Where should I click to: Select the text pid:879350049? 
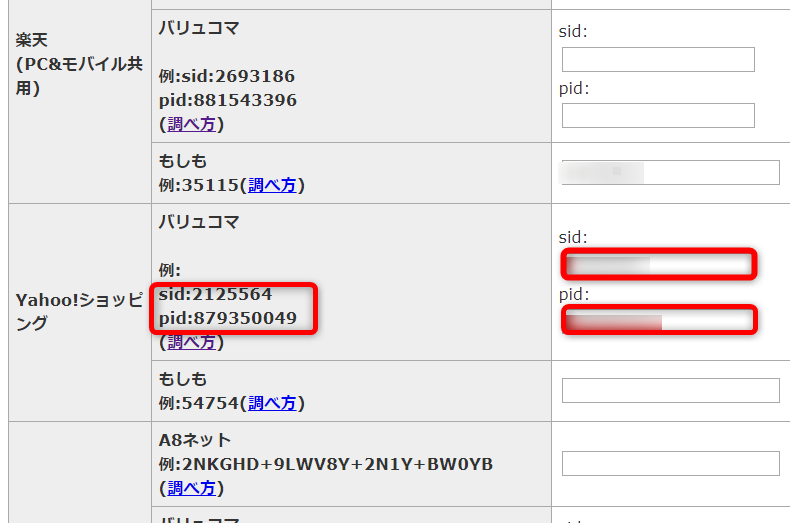tap(228, 318)
